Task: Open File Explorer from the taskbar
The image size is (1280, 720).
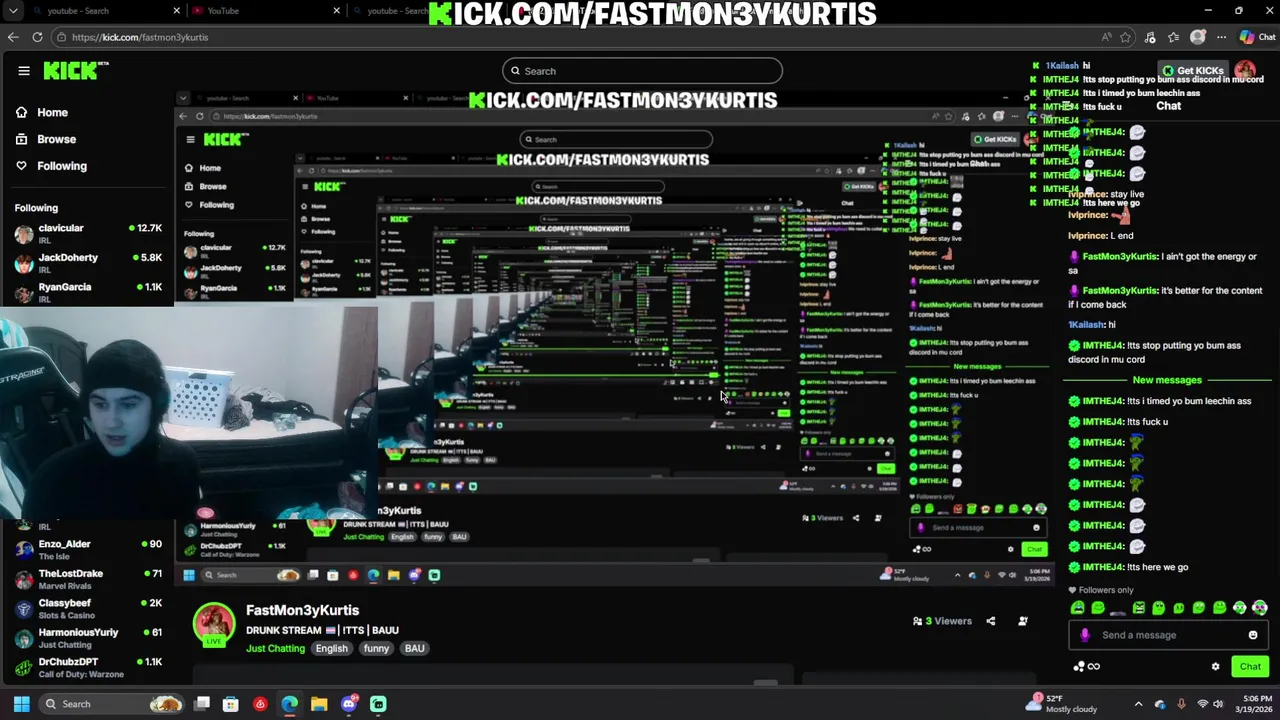Action: [x=319, y=704]
